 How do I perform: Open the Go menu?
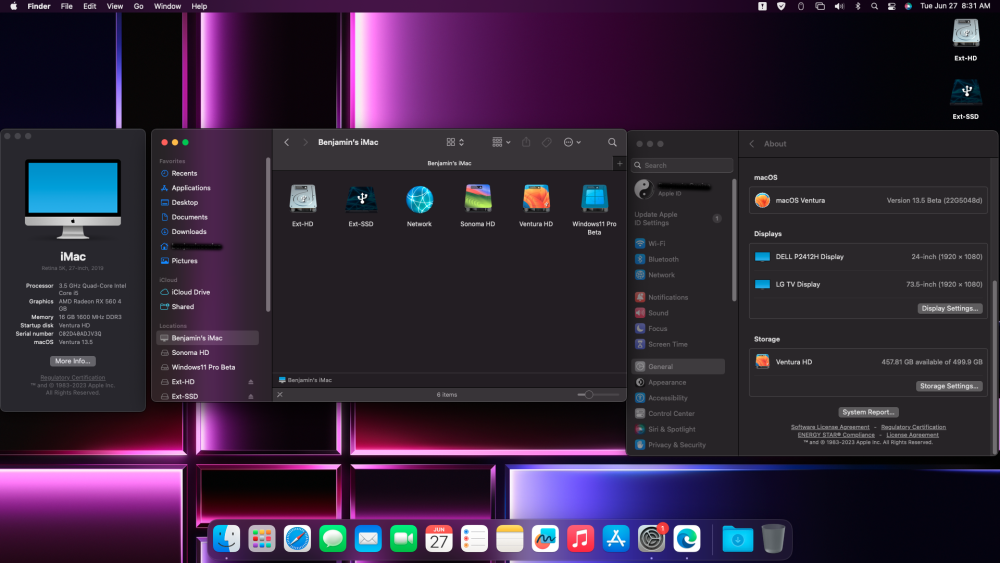[x=138, y=6]
